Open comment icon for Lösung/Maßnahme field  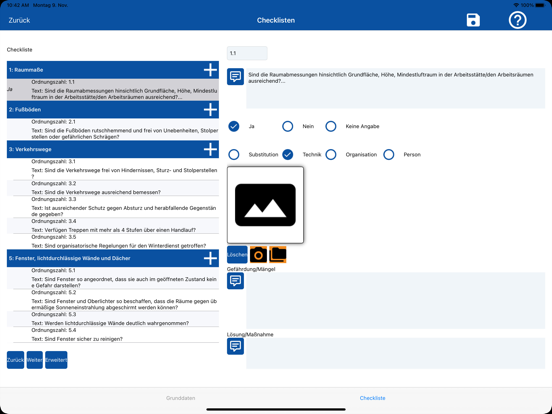[x=235, y=346]
